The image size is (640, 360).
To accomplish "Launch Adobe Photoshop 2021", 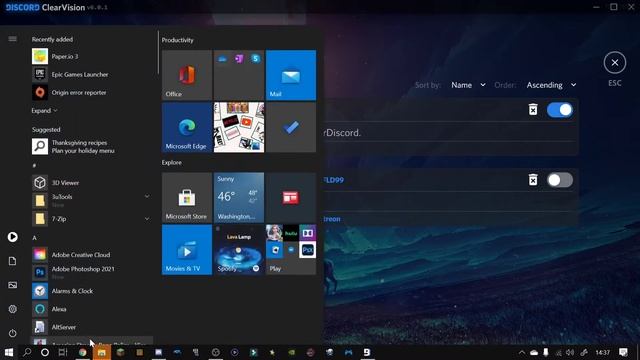I will pyautogui.click(x=92, y=272).
